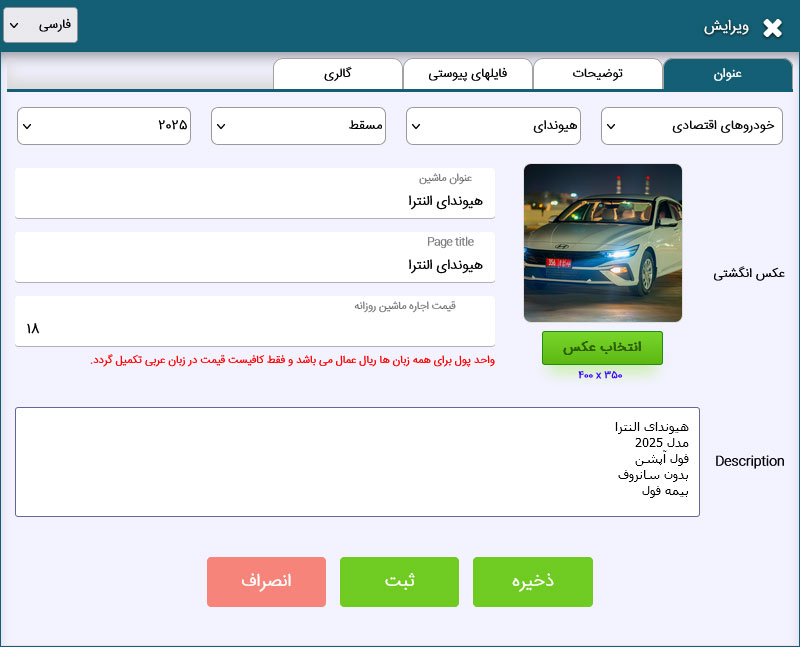Click the انتخاب عکس button
This screenshot has width=800, height=647.
(603, 348)
